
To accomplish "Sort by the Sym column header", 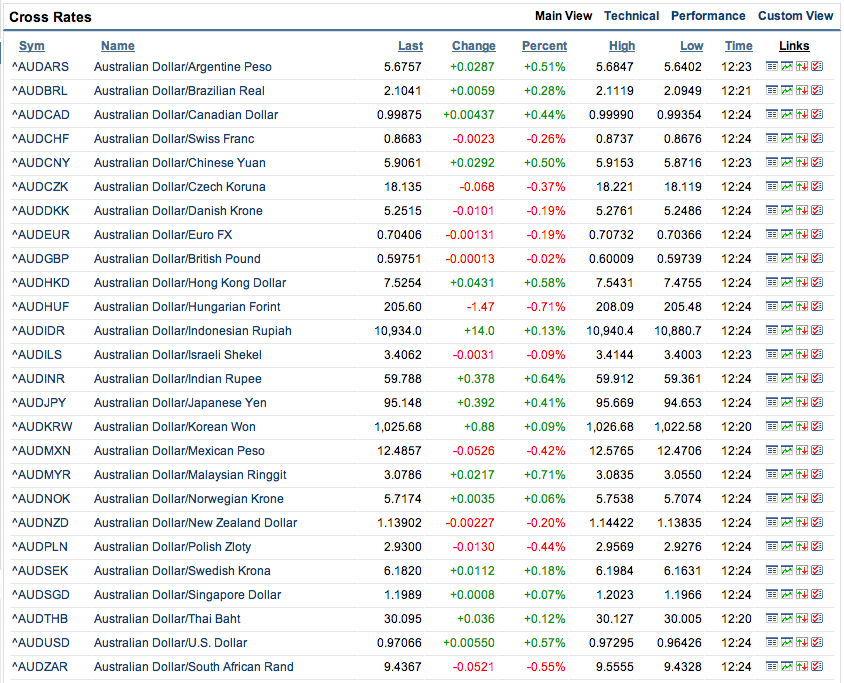I will click(32, 46).
